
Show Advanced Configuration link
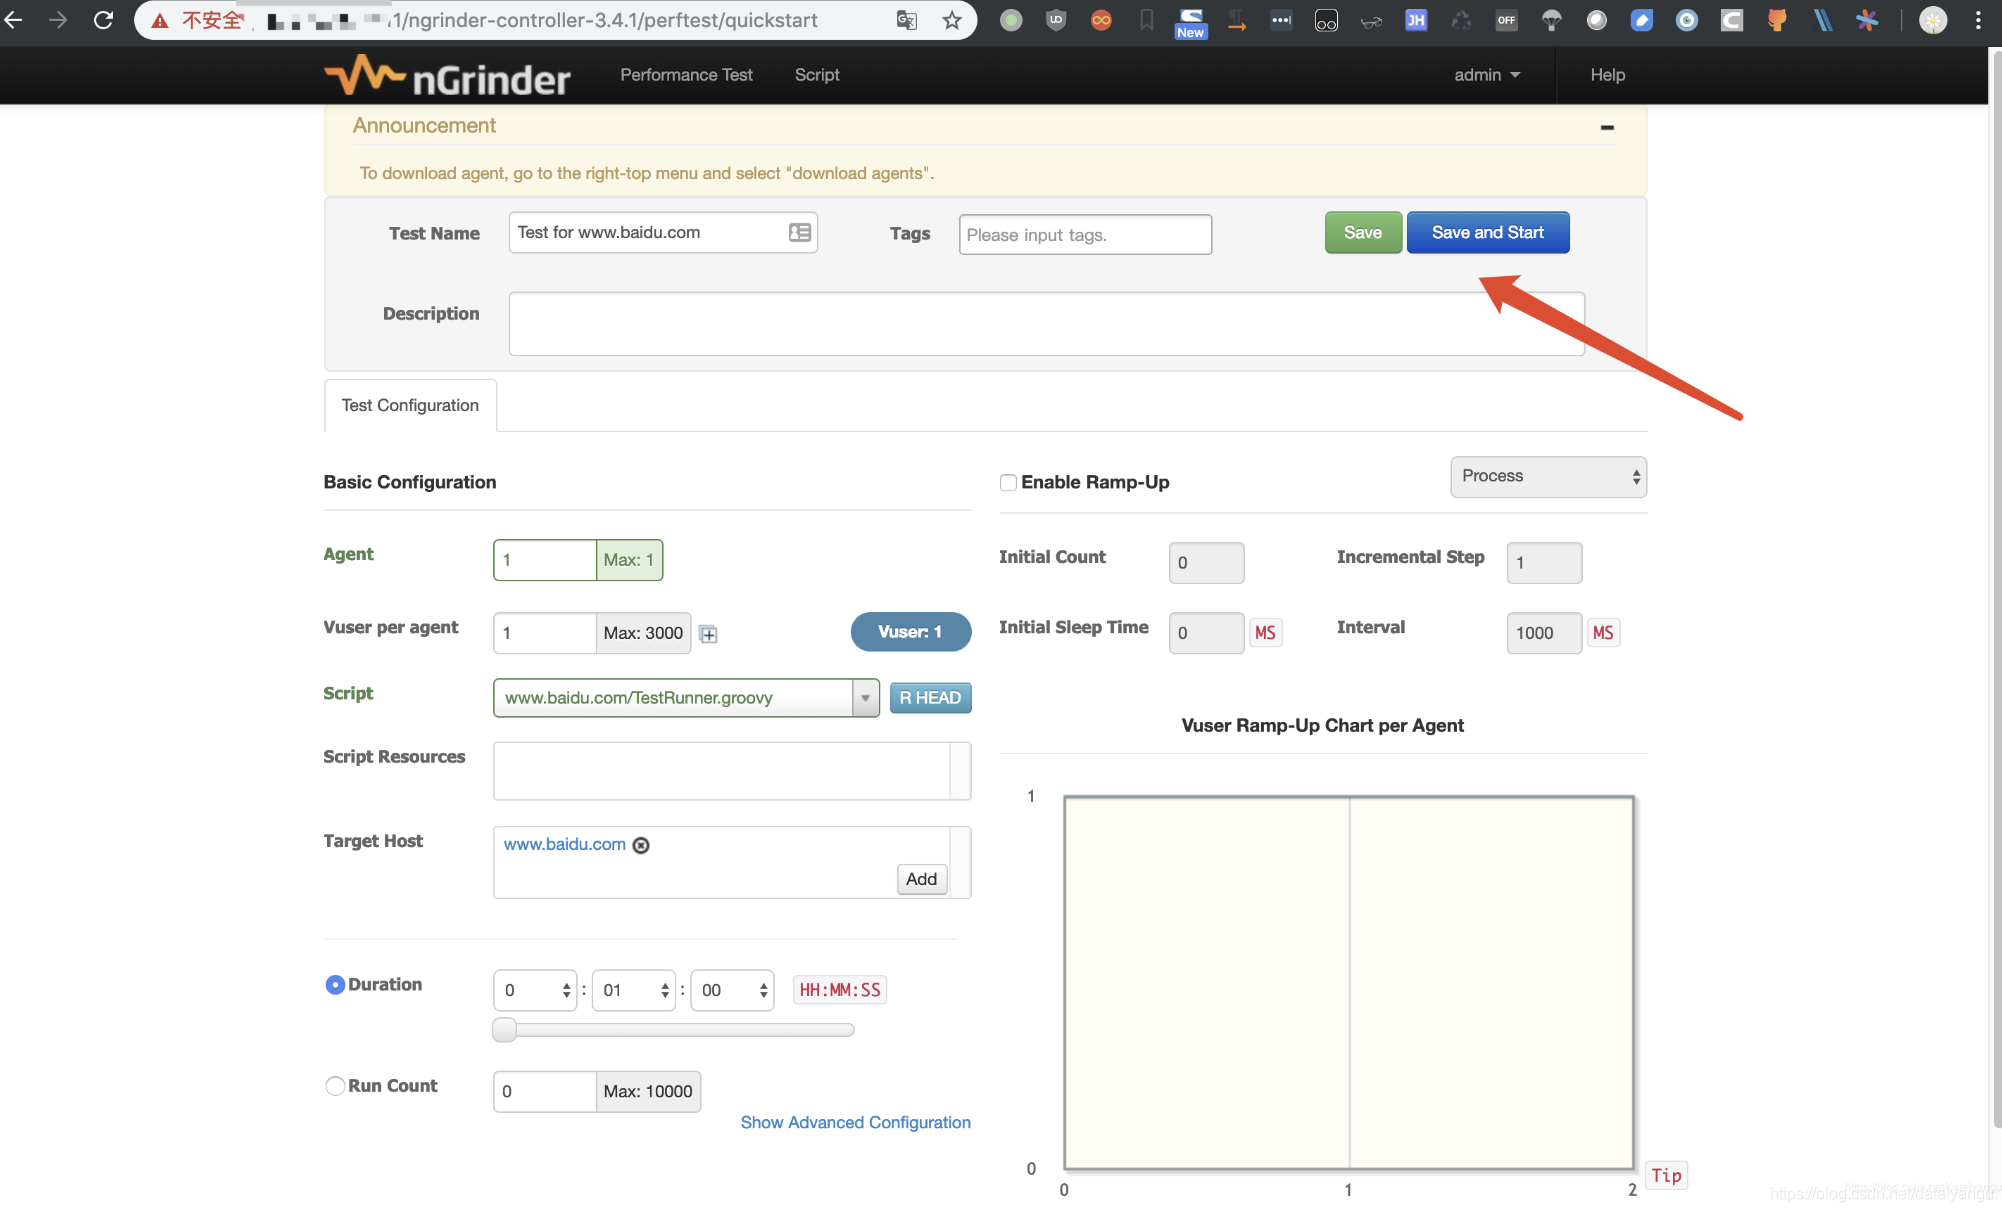[855, 1123]
